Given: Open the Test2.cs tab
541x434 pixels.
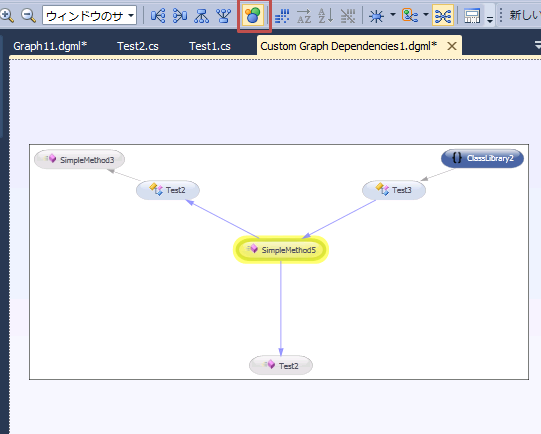Looking at the screenshot, I should tap(138, 46).
